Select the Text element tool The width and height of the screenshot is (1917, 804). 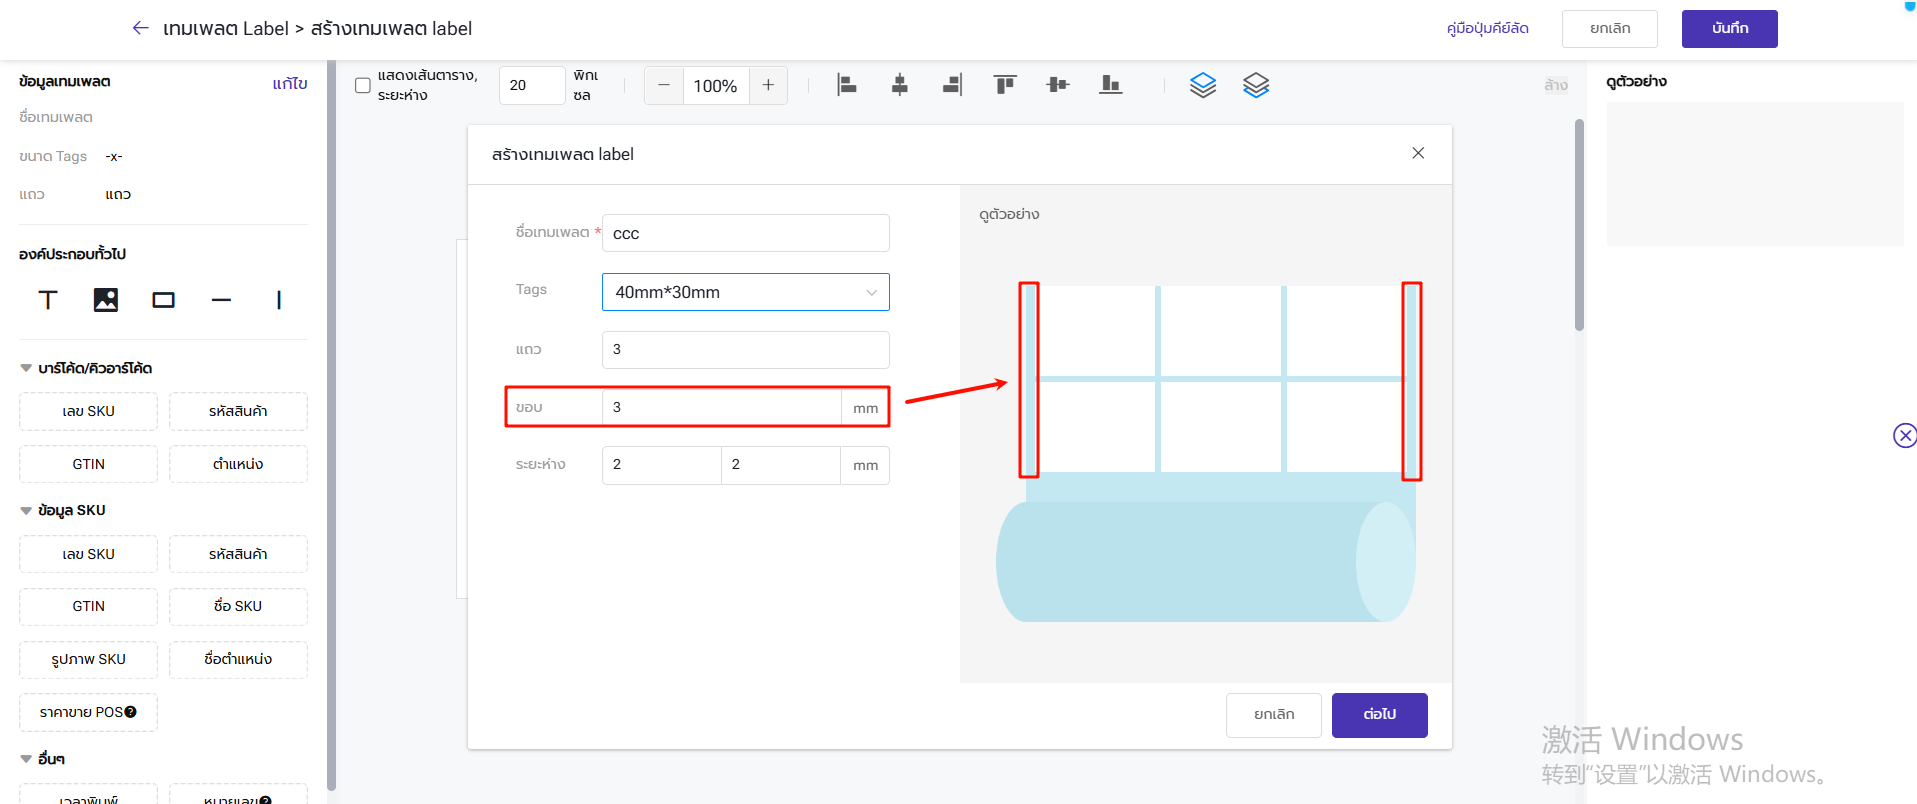(x=47, y=300)
